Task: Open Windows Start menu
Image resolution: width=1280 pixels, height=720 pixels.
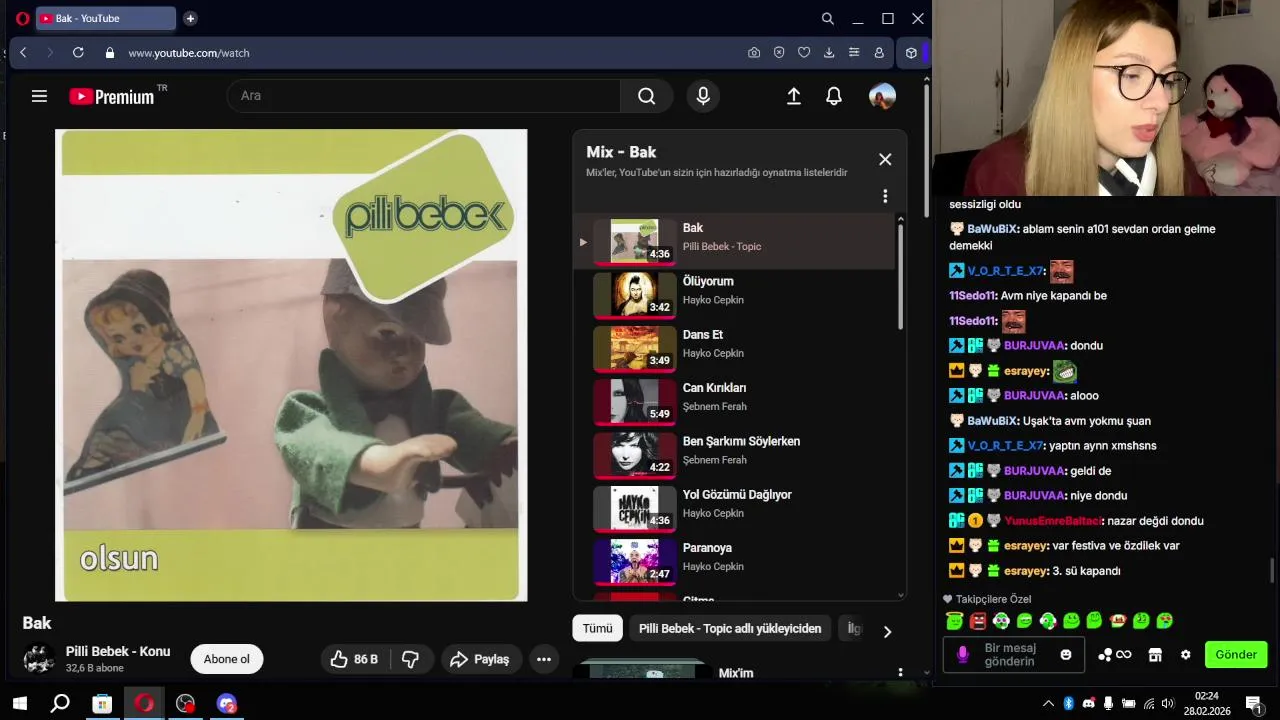Action: 19,704
